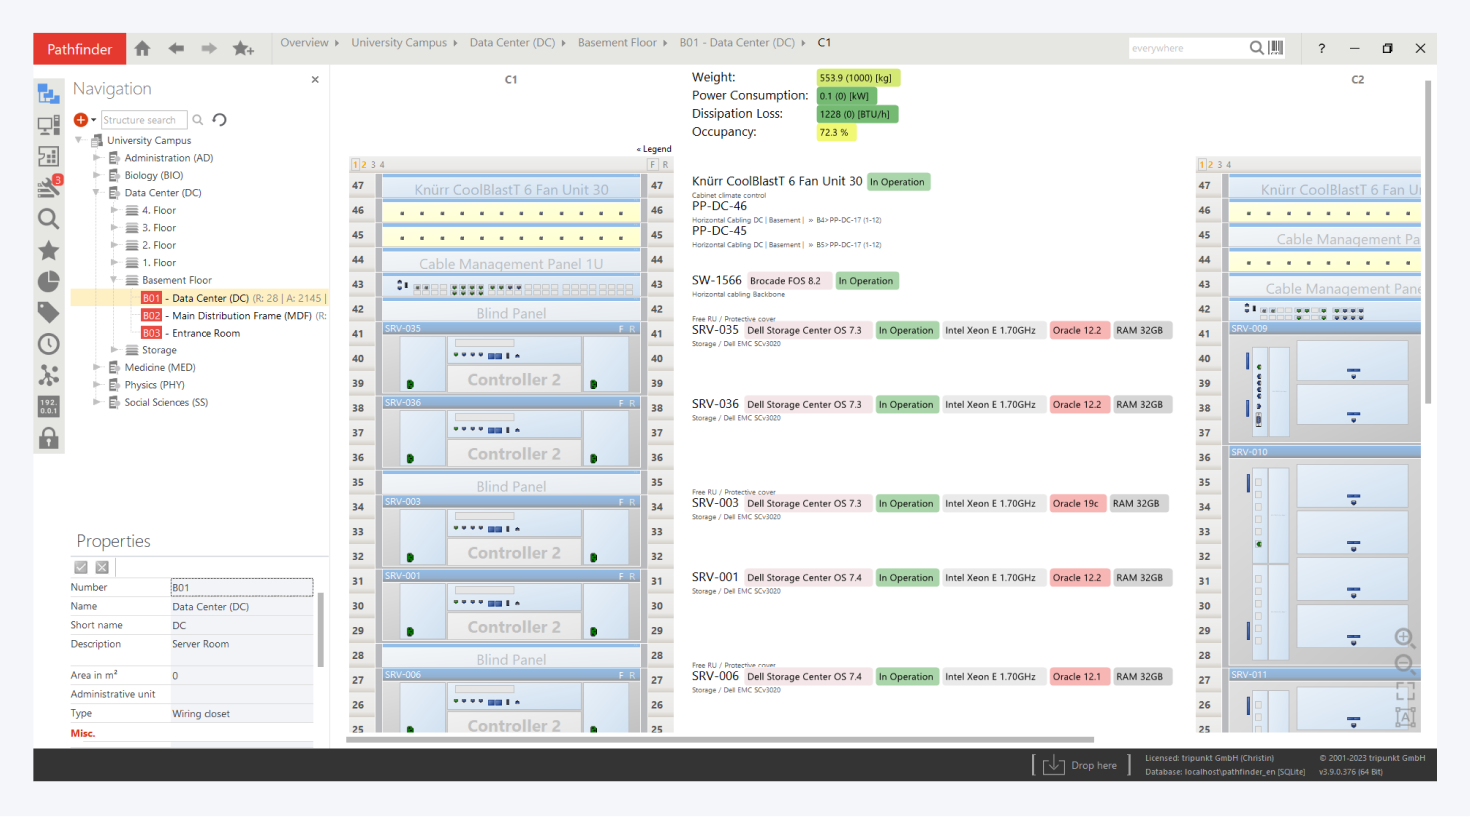Select Basement Floor in the breadcrumb

pos(616,43)
